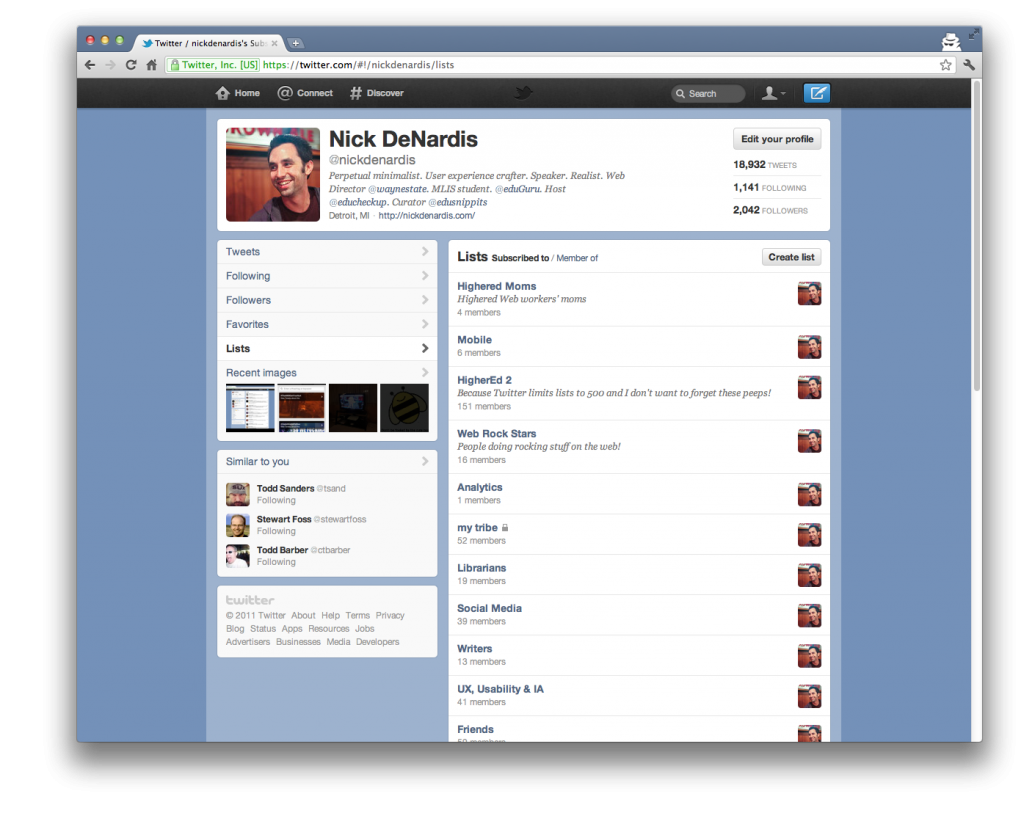Open the Highered Moms list
Screen dimensions: 1024x835
tap(496, 286)
